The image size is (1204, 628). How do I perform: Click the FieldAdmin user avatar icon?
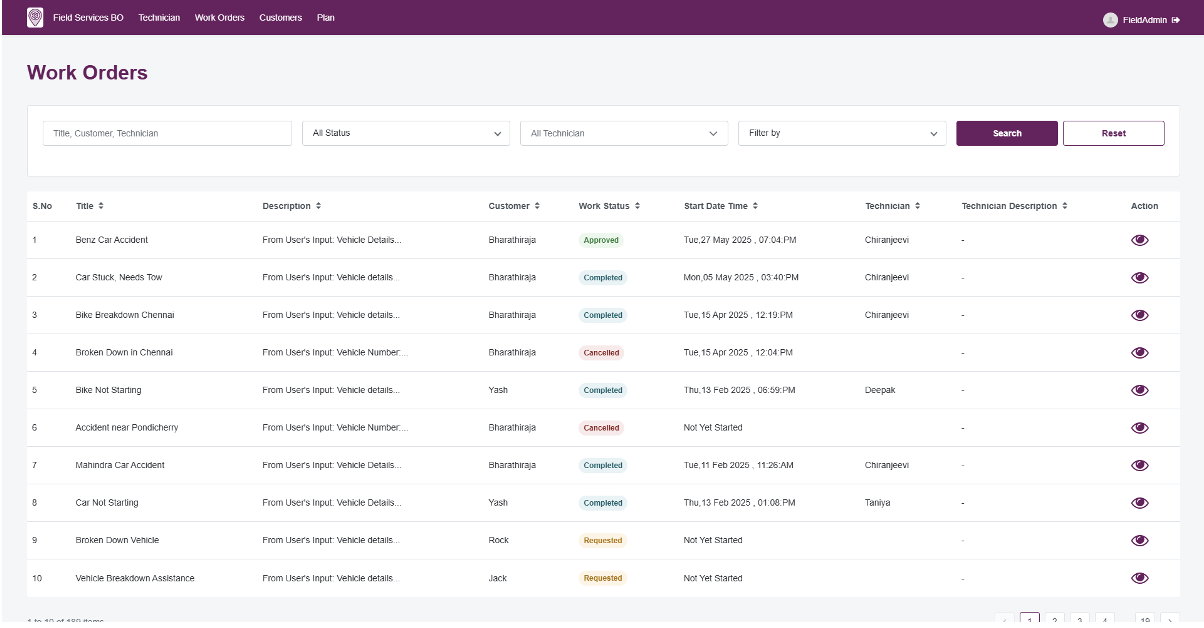pyautogui.click(x=1110, y=20)
